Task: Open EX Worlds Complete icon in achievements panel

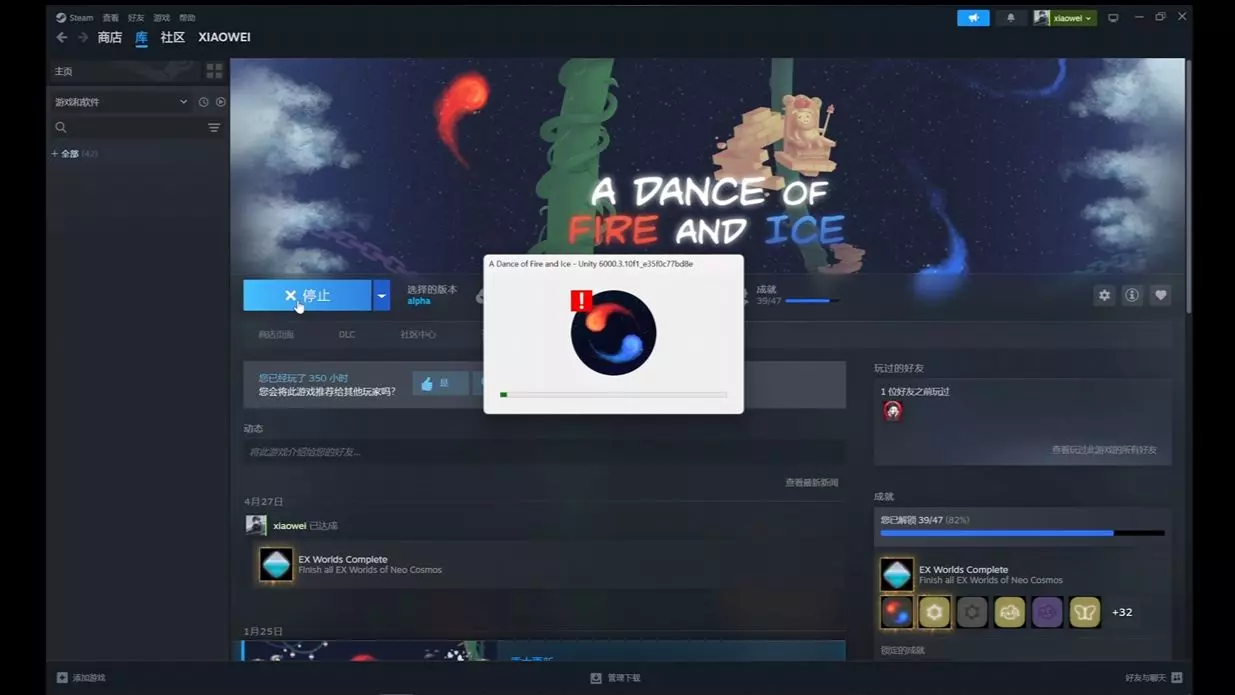Action: (x=897, y=574)
